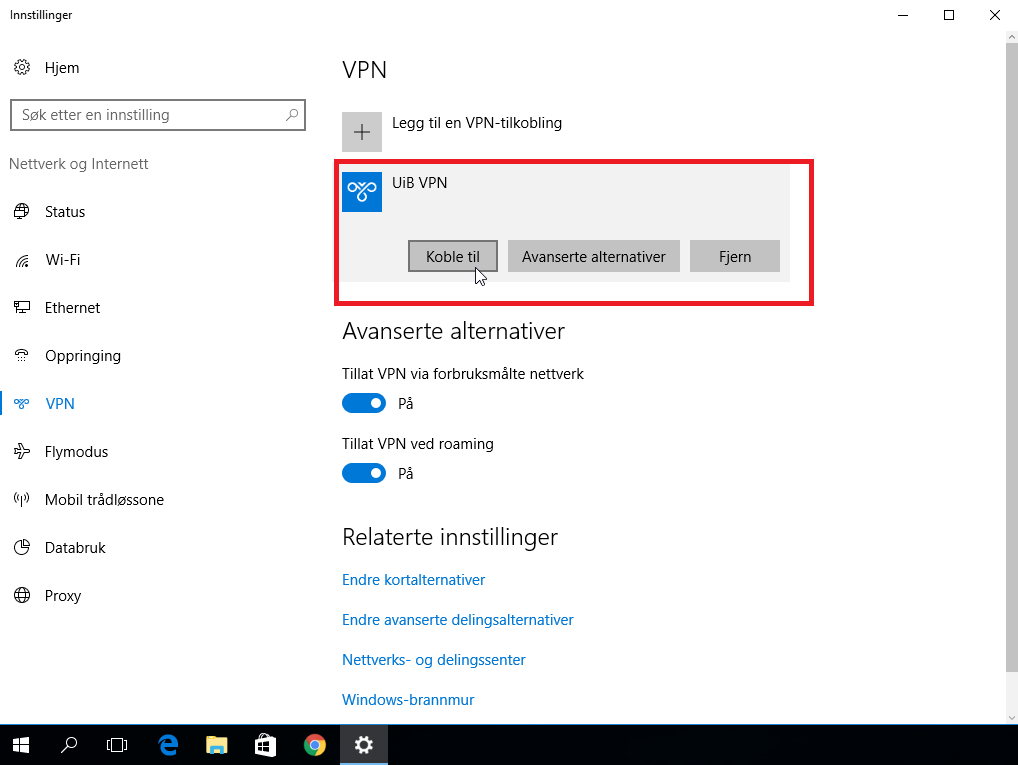Open the Wi-Fi settings section
This screenshot has width=1018, height=765.
[62, 260]
